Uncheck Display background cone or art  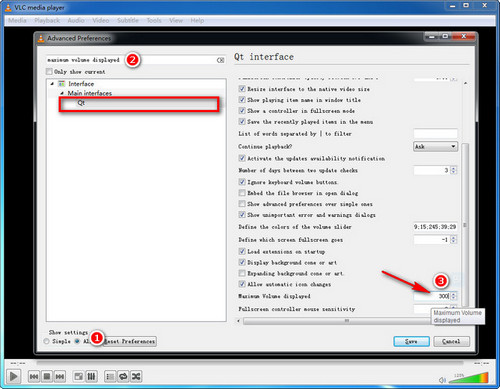point(242,262)
